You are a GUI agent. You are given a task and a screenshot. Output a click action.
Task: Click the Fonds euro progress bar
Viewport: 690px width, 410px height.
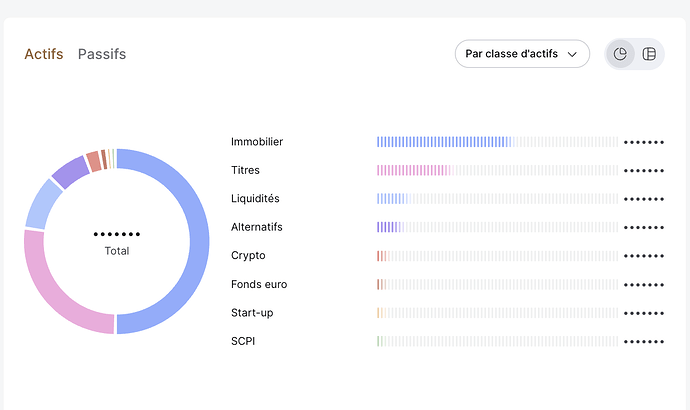point(497,284)
